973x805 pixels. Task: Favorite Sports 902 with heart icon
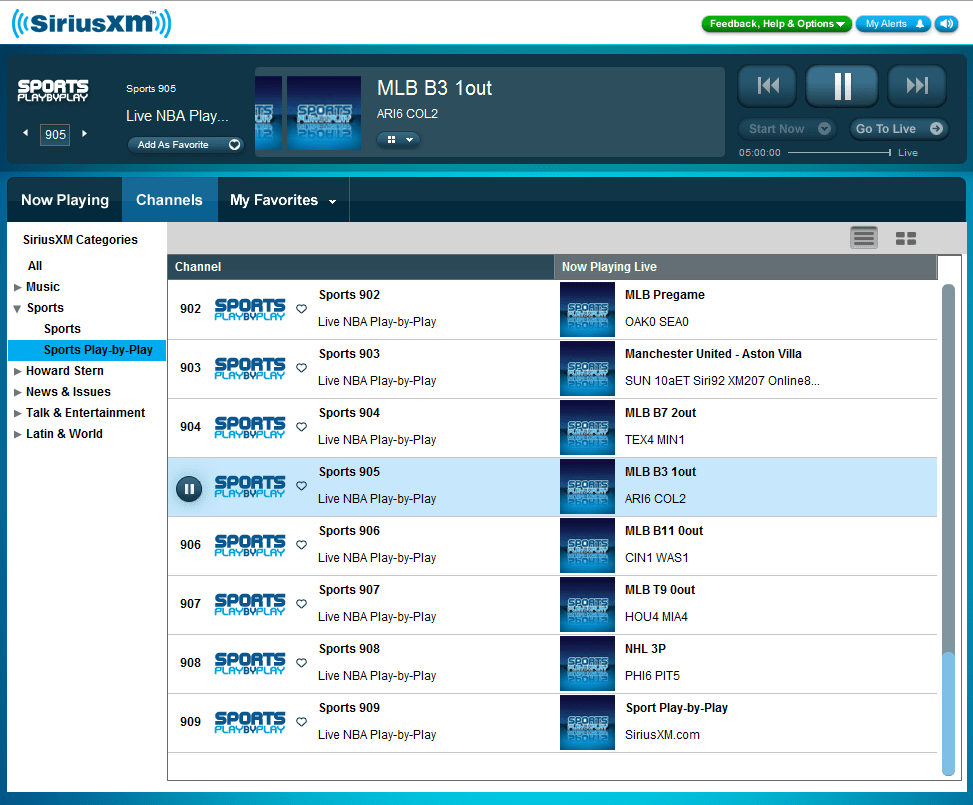pyautogui.click(x=302, y=308)
